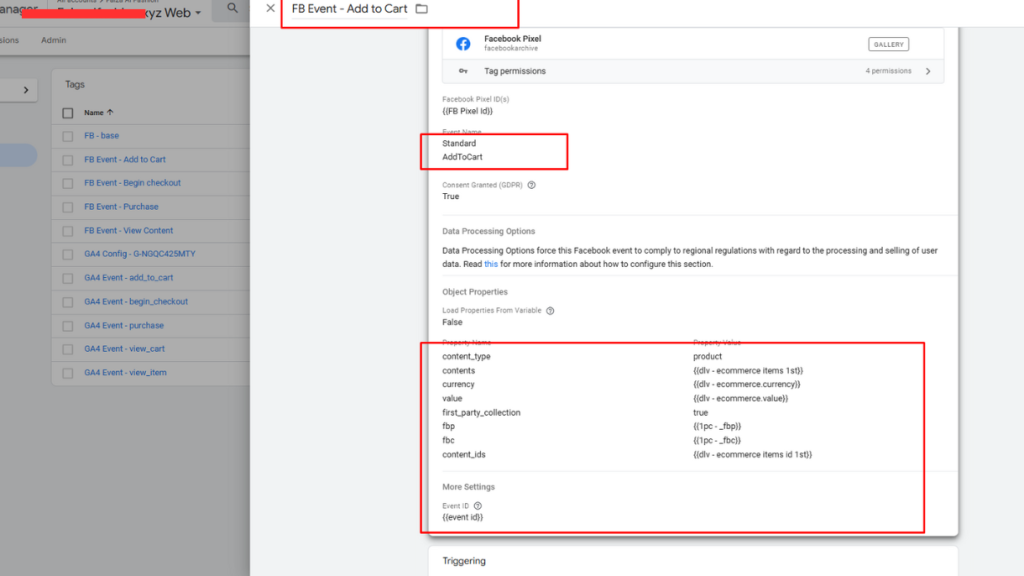The image size is (1024, 576).
Task: Open the container name dropdown arrow
Action: coord(198,13)
